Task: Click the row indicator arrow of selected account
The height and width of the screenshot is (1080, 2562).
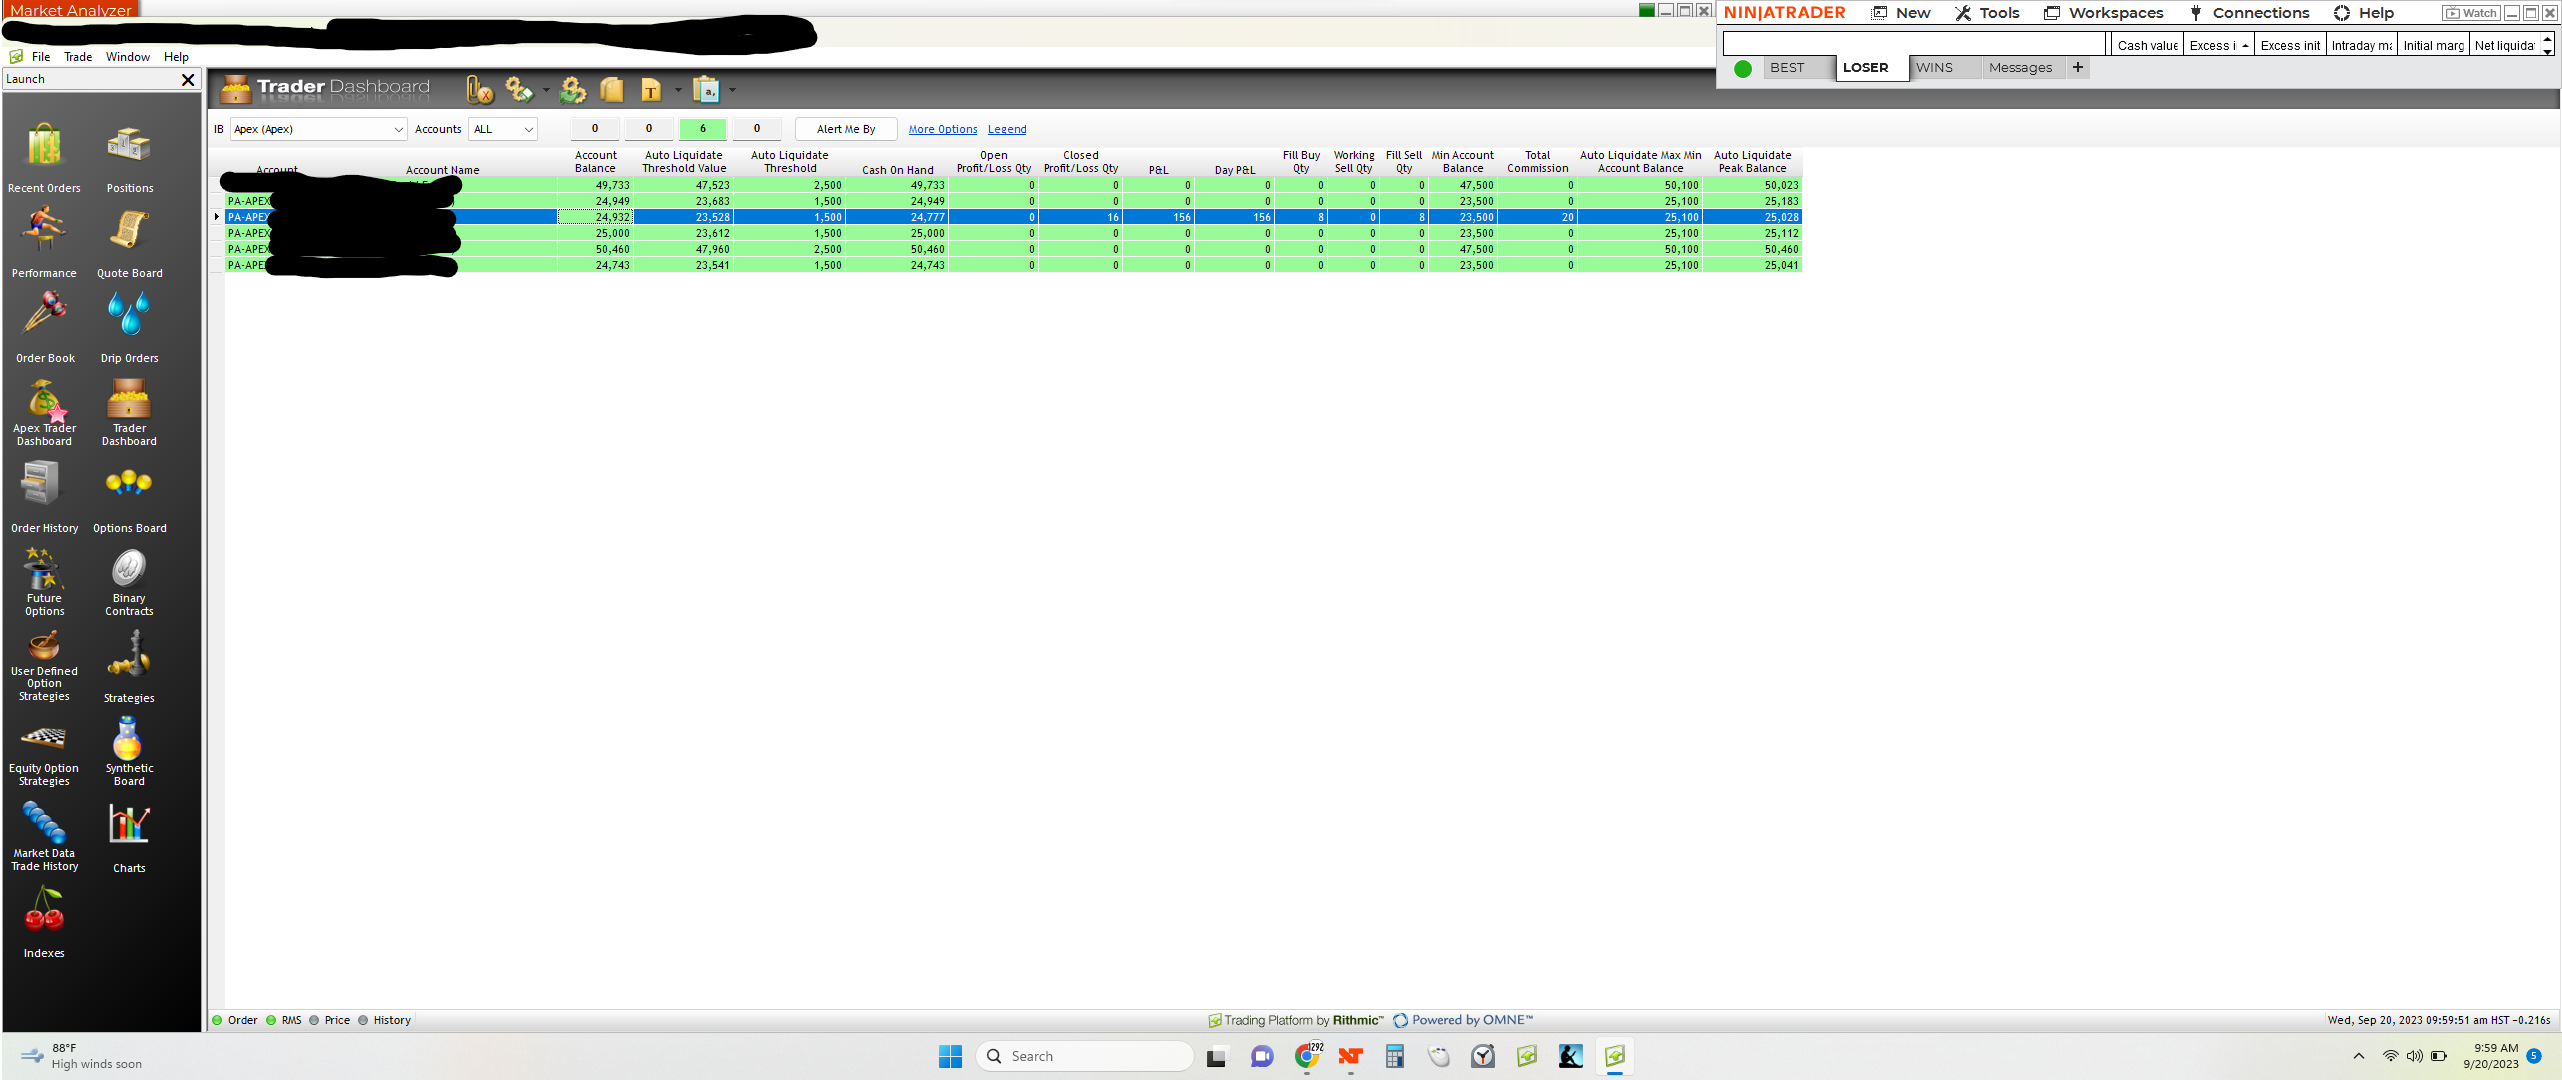Action: (x=217, y=217)
